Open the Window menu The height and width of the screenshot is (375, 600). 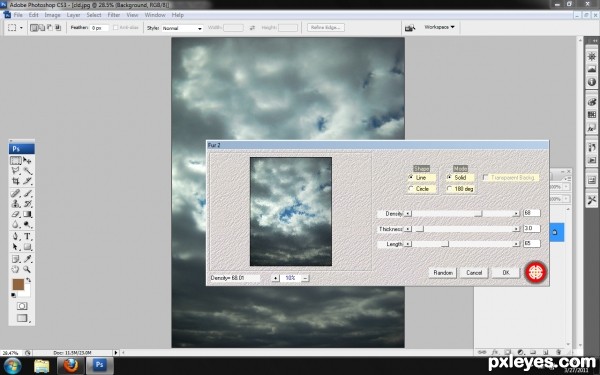tap(155, 15)
